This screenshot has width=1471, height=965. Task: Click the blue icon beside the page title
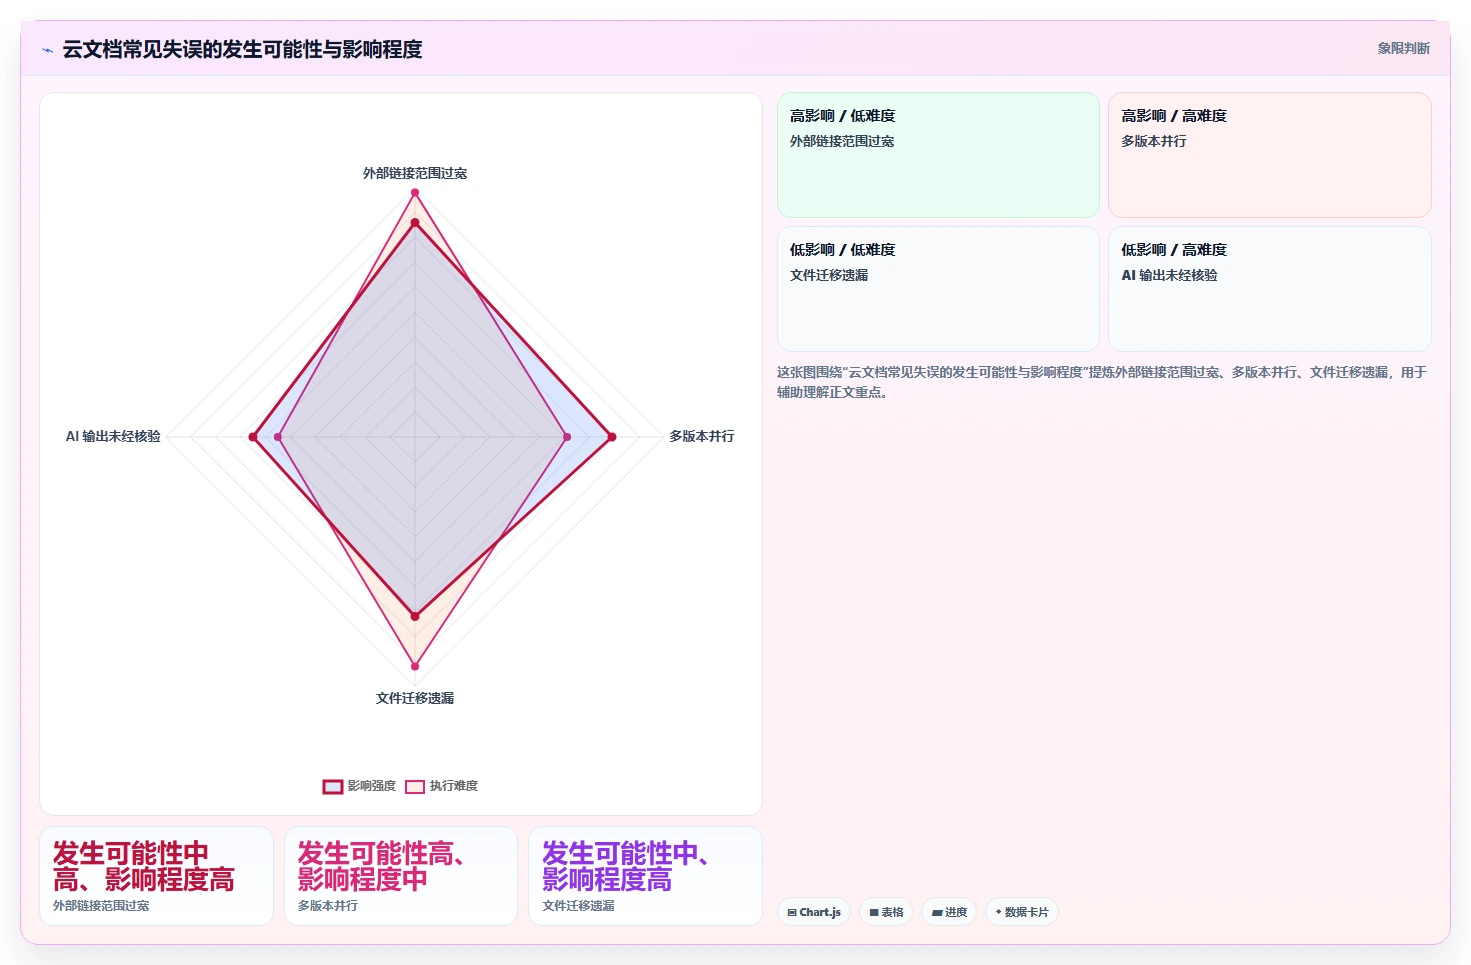coord(47,50)
